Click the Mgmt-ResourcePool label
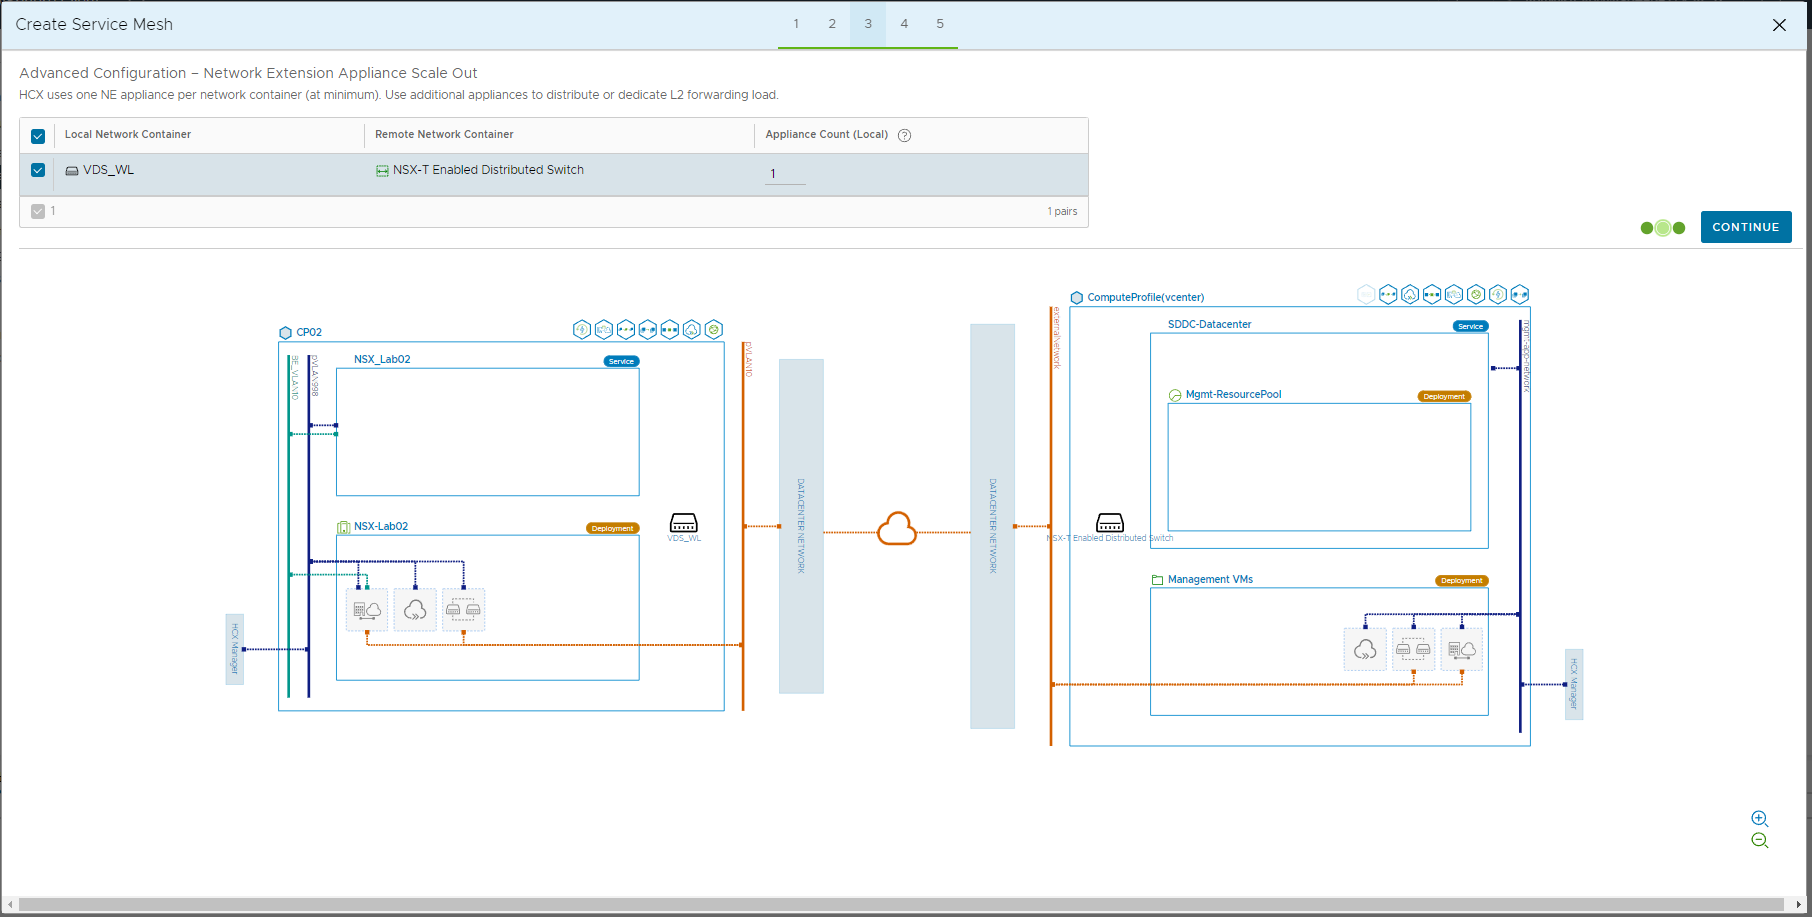The width and height of the screenshot is (1812, 917). tap(1234, 395)
